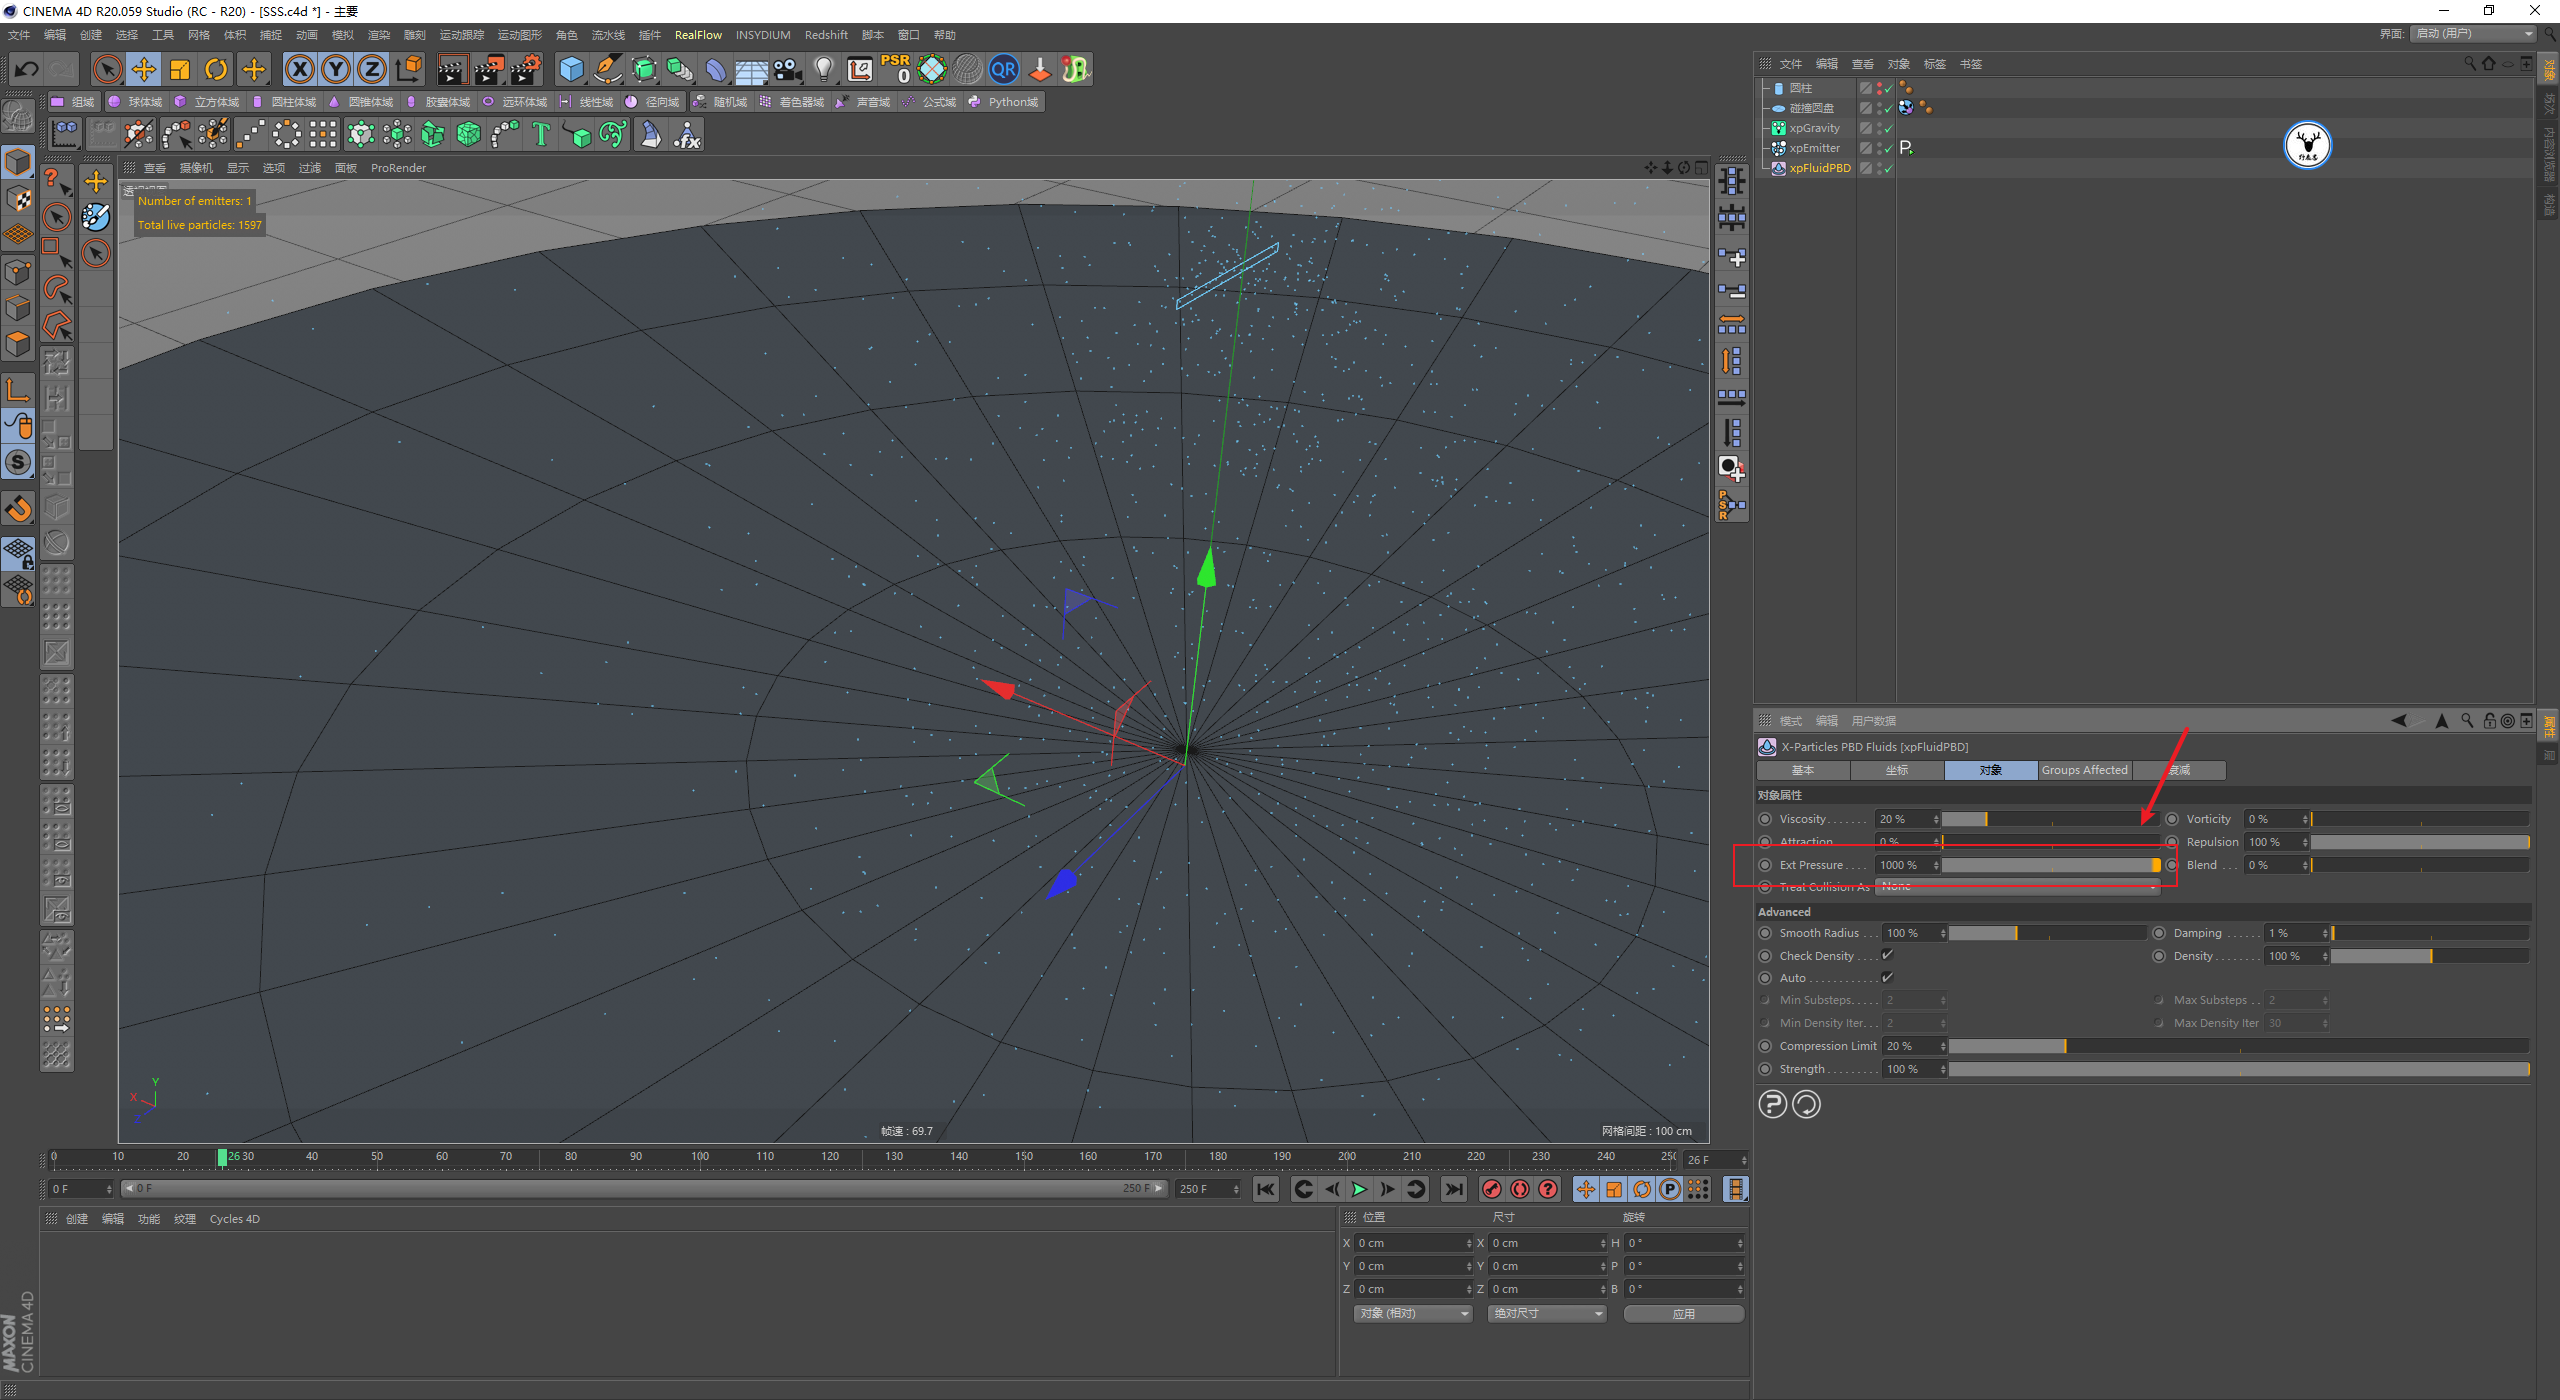Screen dimensions: 2560x1400
Task: Toggle the Check Density checkbox
Action: coord(1888,955)
